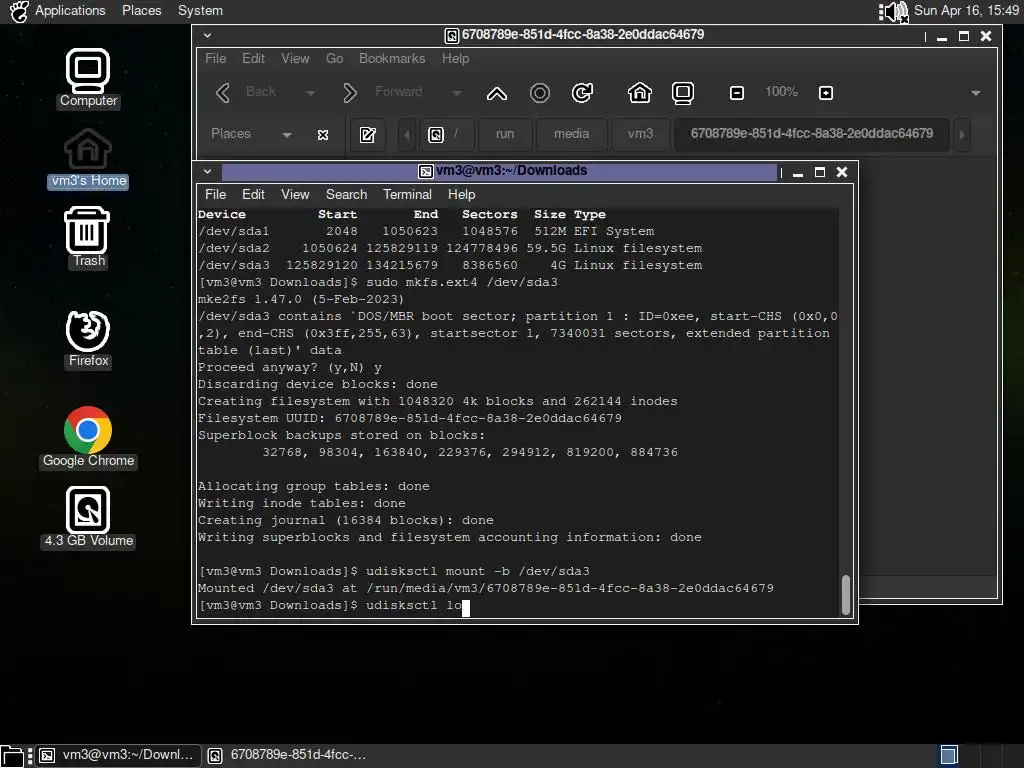This screenshot has width=1024, height=768.
Task: Zoom in in file manager
Action: pyautogui.click(x=825, y=93)
